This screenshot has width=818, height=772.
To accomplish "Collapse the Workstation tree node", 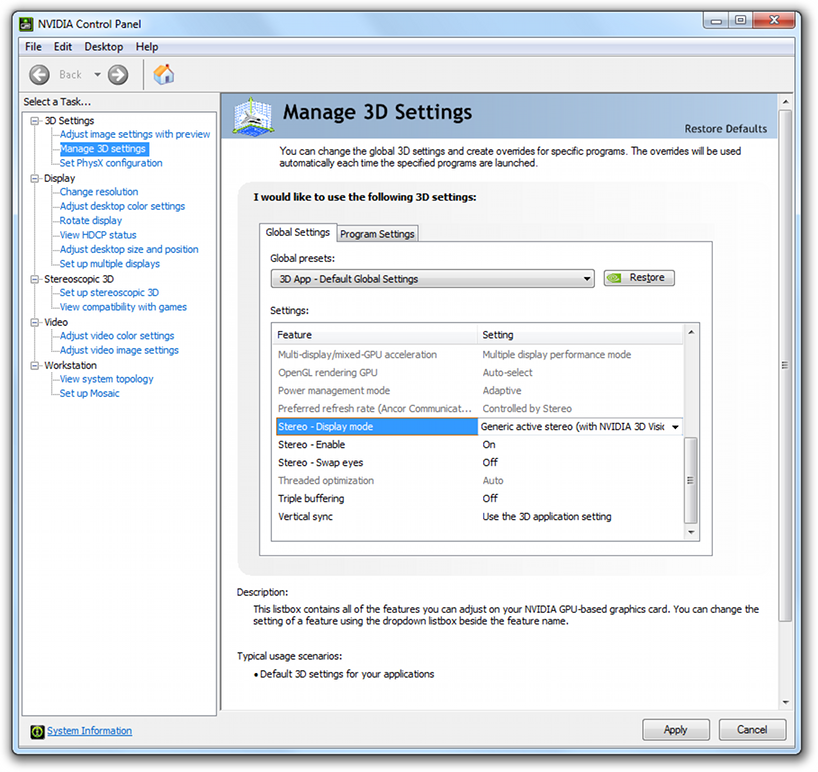I will pos(35,366).
